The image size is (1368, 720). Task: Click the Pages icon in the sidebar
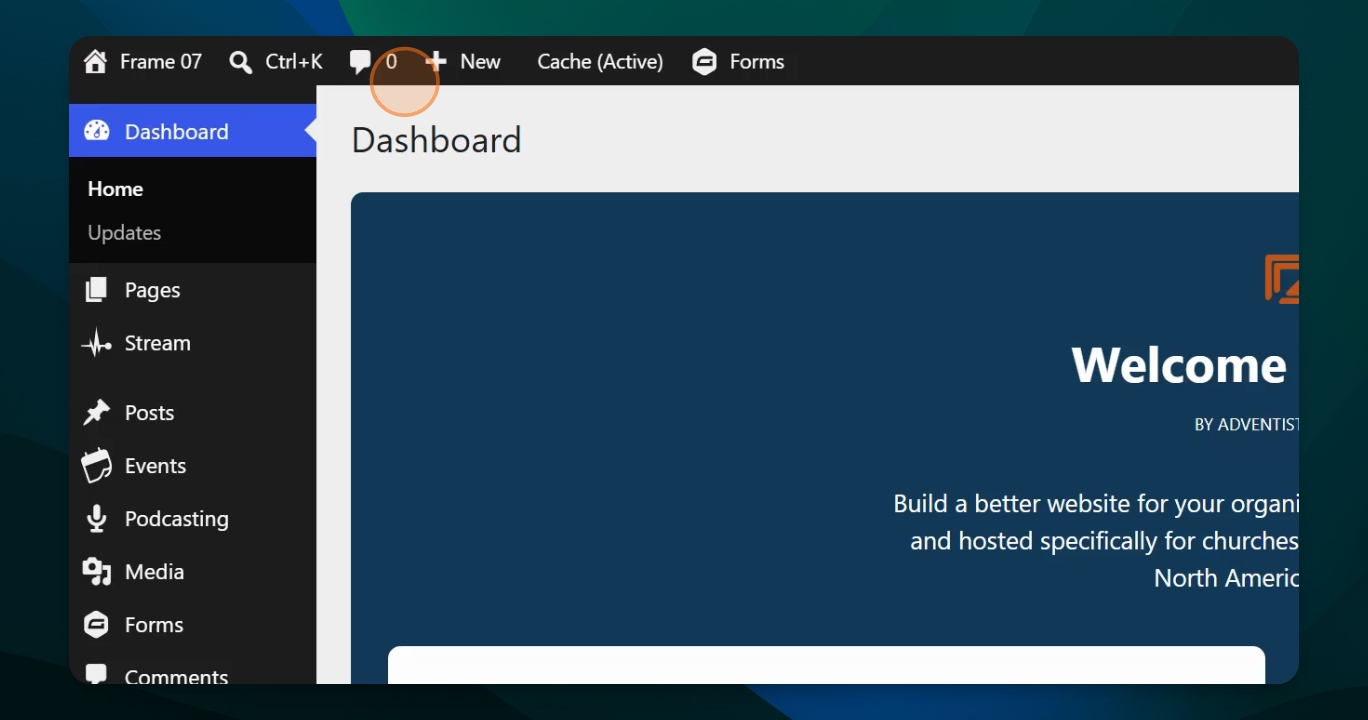pos(96,290)
